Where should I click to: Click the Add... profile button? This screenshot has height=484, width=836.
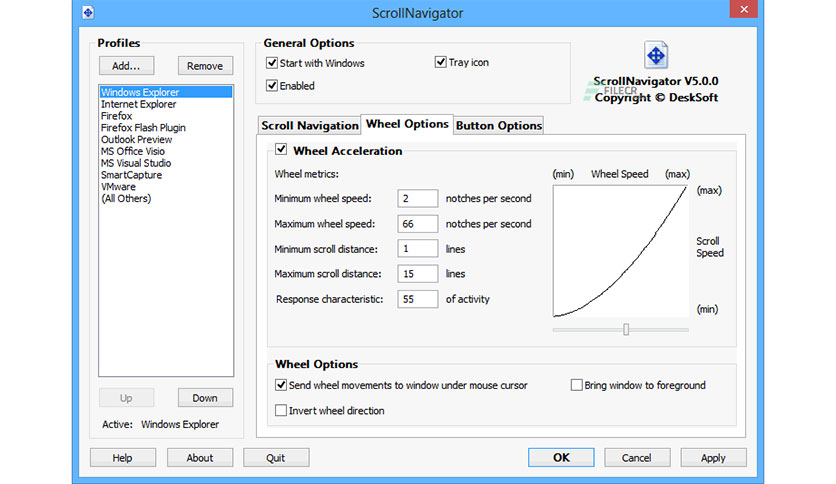pyautogui.click(x=126, y=66)
